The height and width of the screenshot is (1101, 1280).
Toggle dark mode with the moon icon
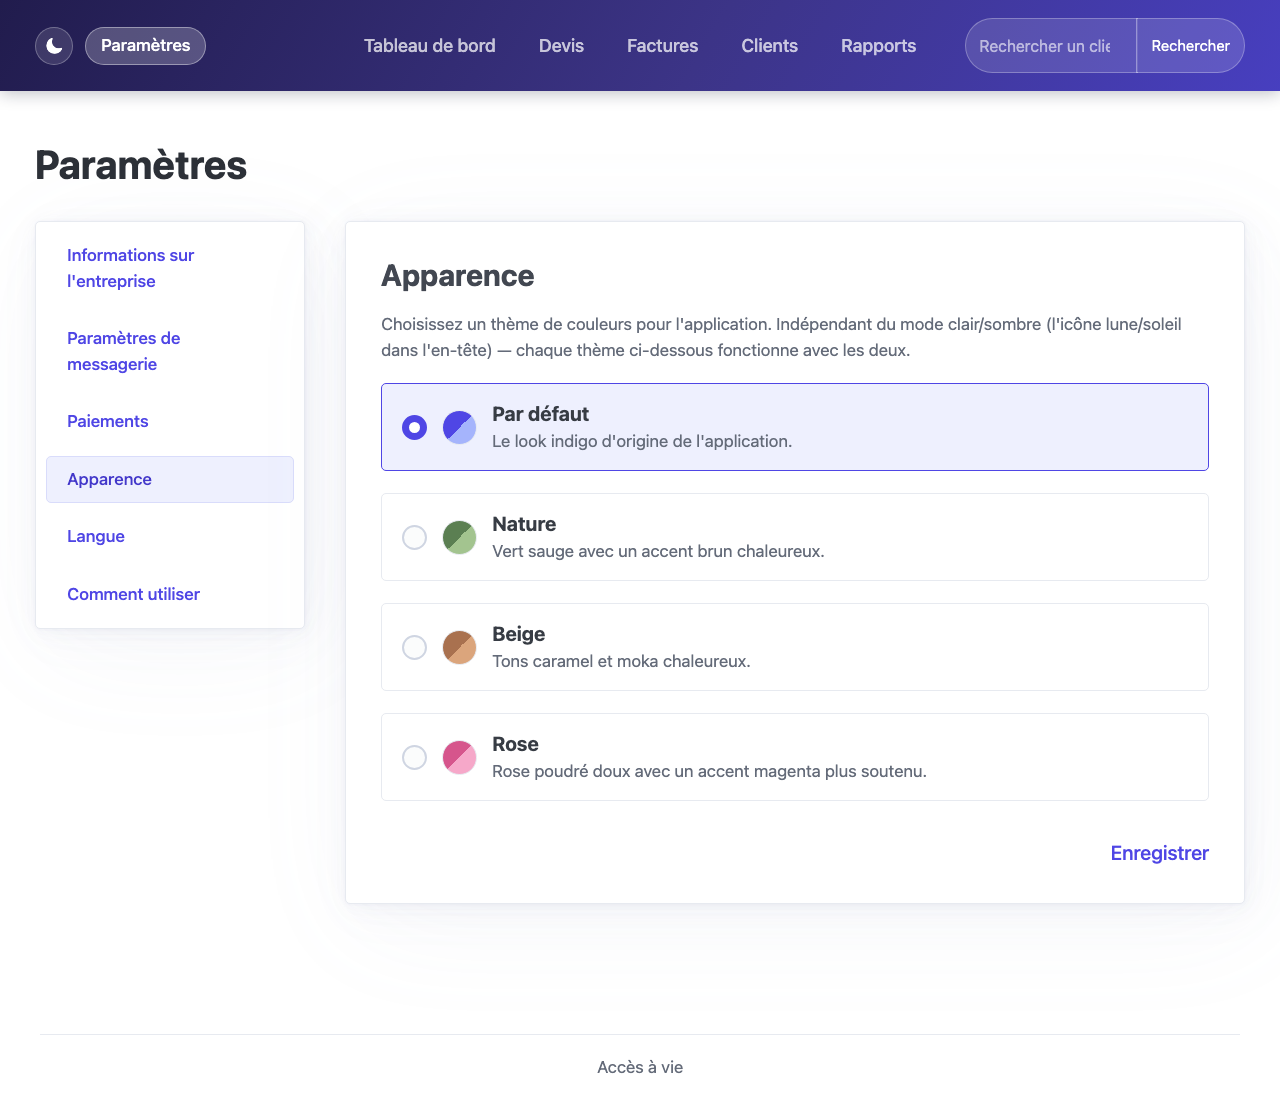54,46
